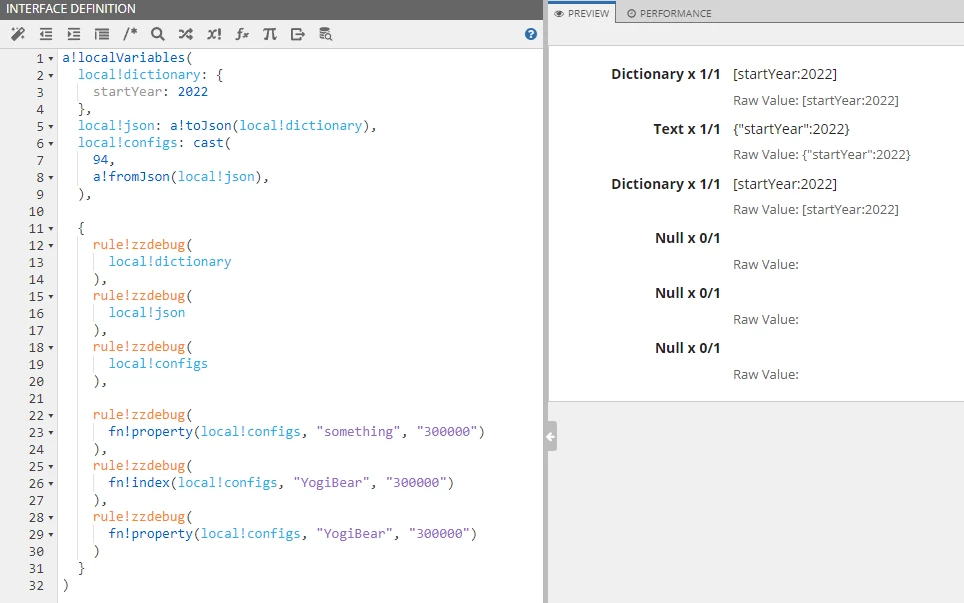This screenshot has width=964, height=603.
Task: Switch to the PERFORMANCE tab
Action: pyautogui.click(x=669, y=13)
